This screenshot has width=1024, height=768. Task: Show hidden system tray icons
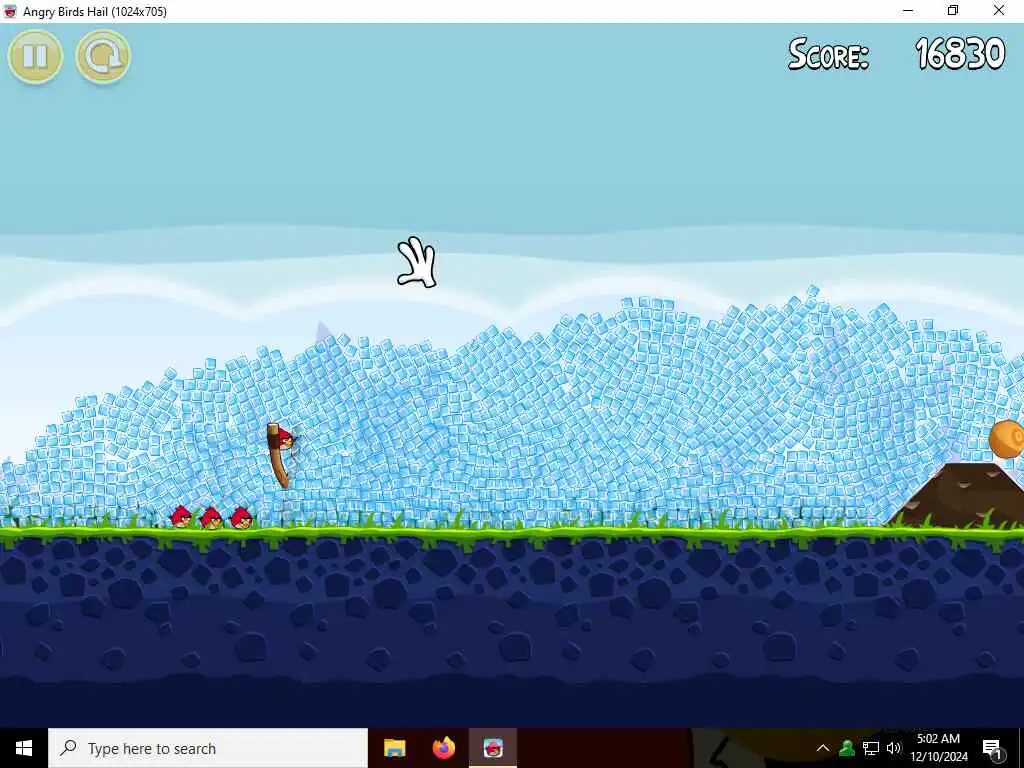(823, 748)
